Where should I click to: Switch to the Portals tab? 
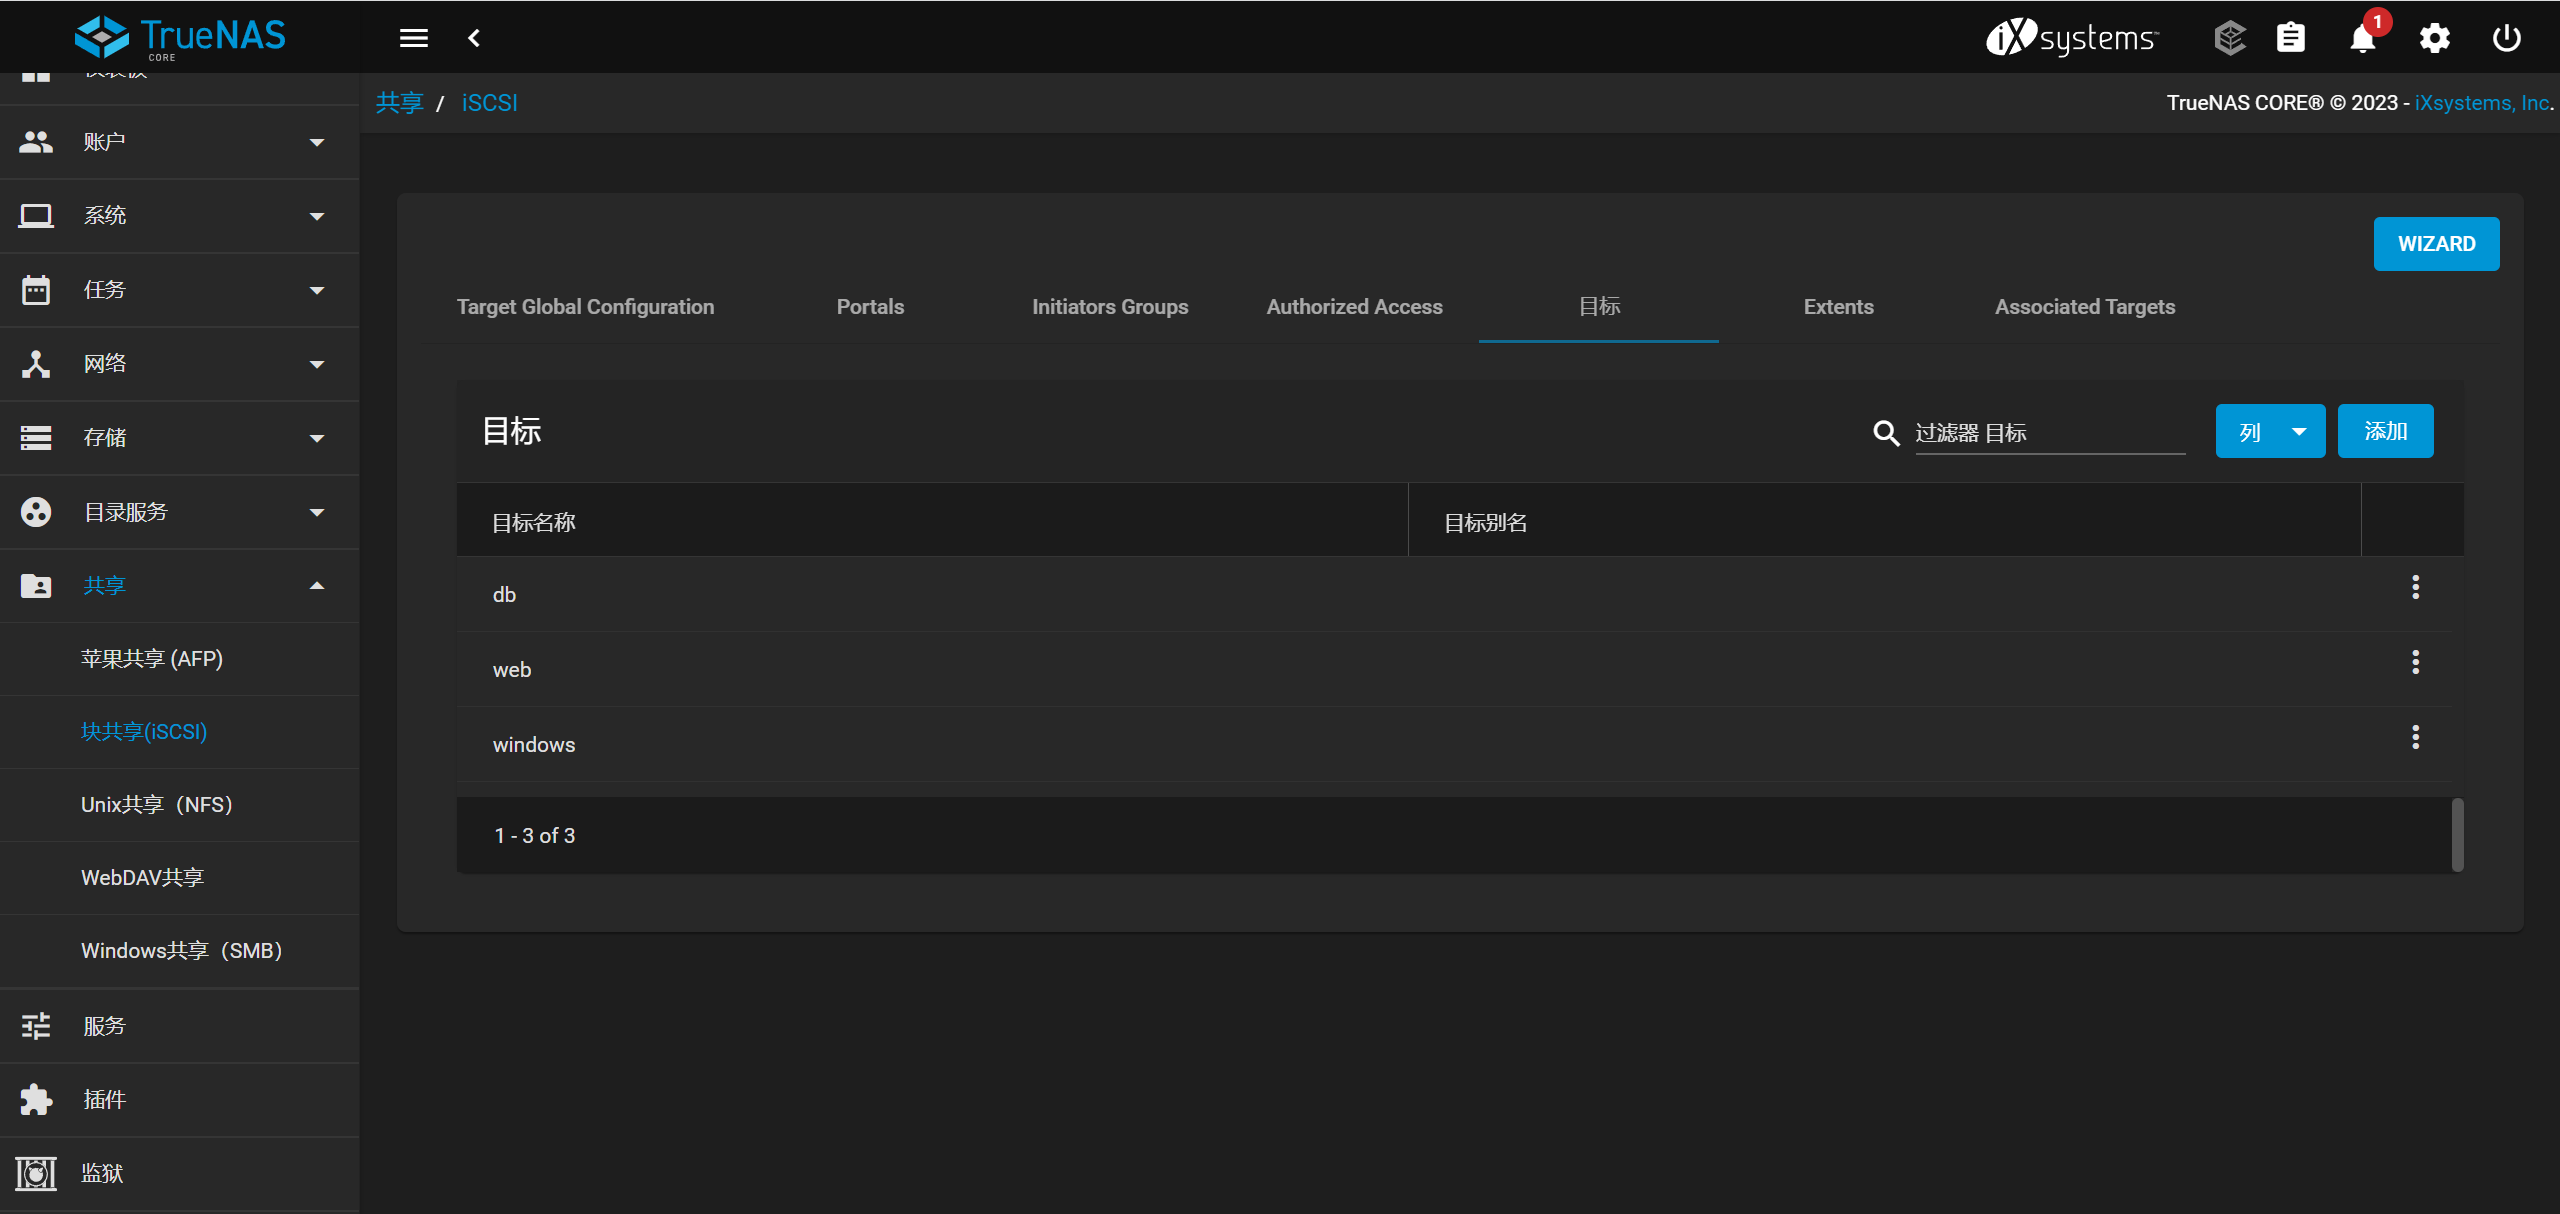point(870,307)
